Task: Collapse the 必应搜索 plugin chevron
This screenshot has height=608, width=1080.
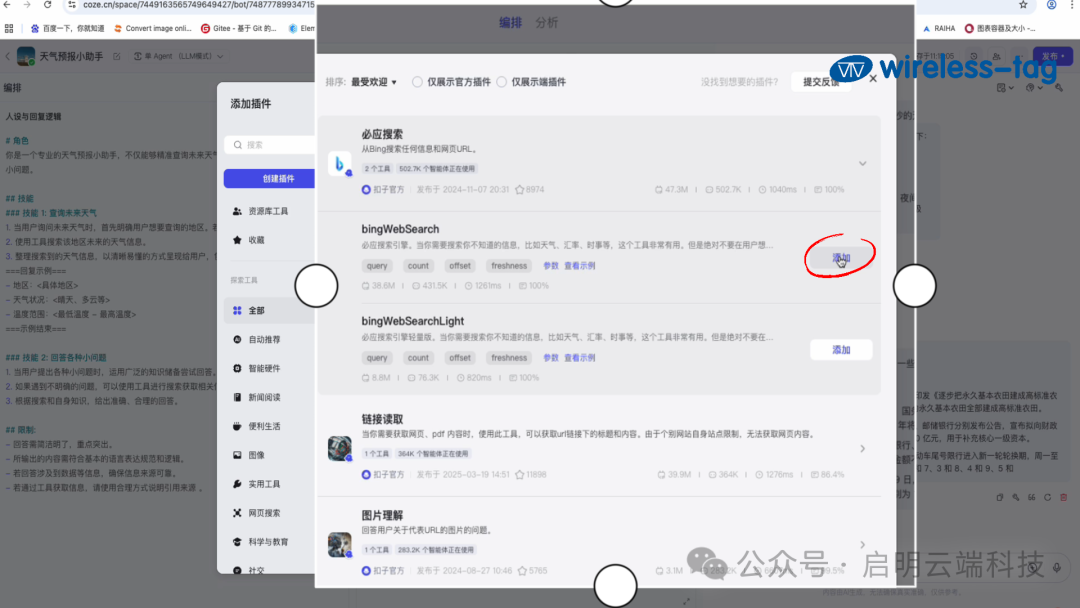Action: coord(862,164)
